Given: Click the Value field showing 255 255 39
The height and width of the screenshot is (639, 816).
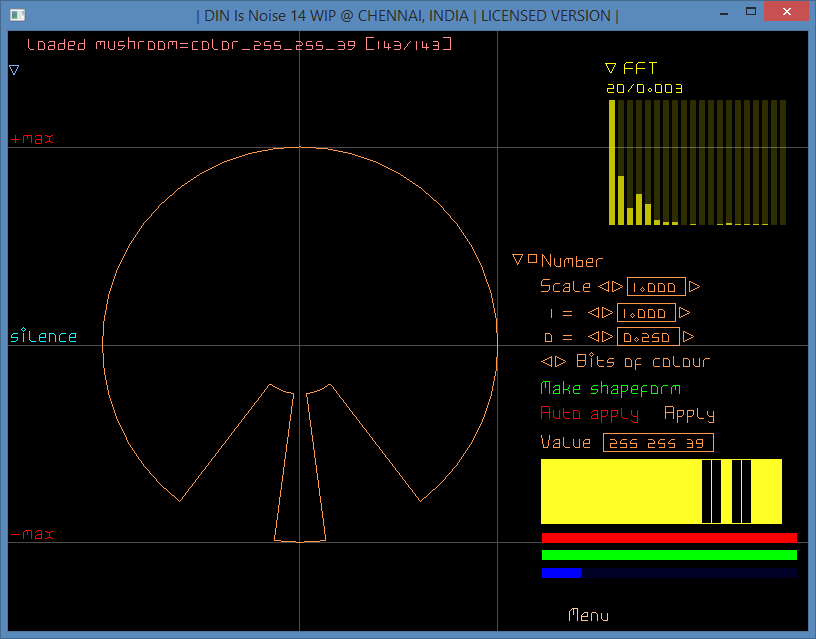Looking at the screenshot, I should click(658, 442).
